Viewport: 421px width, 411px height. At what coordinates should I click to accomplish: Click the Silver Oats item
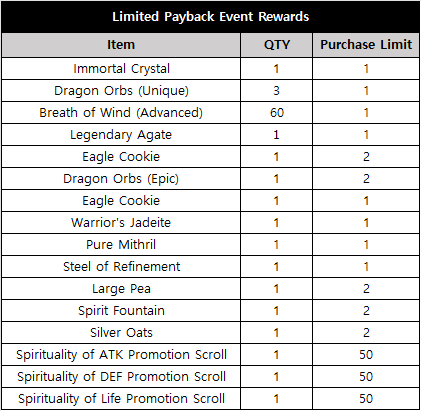coord(121,333)
